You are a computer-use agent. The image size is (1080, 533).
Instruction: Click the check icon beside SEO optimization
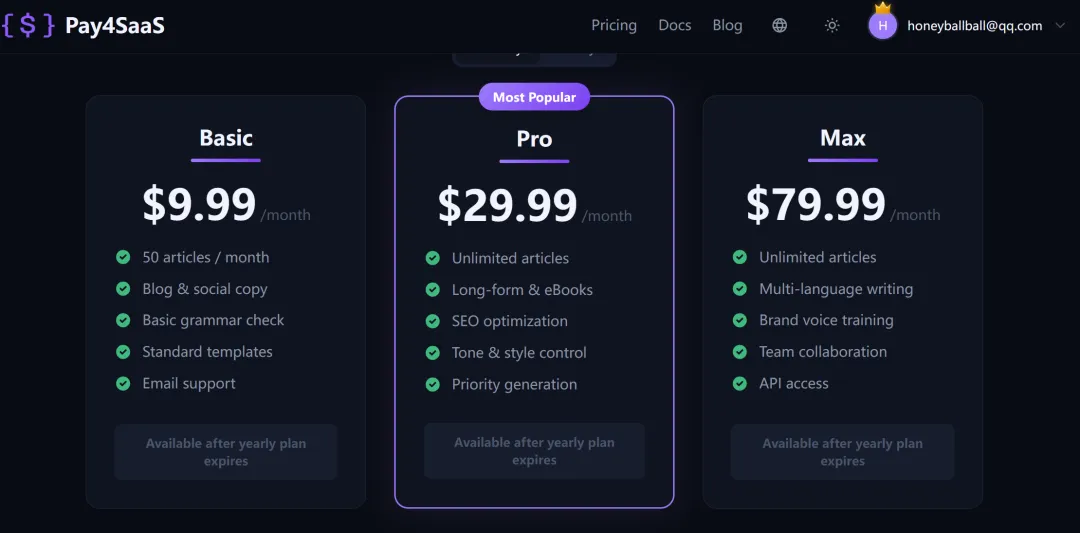[433, 321]
